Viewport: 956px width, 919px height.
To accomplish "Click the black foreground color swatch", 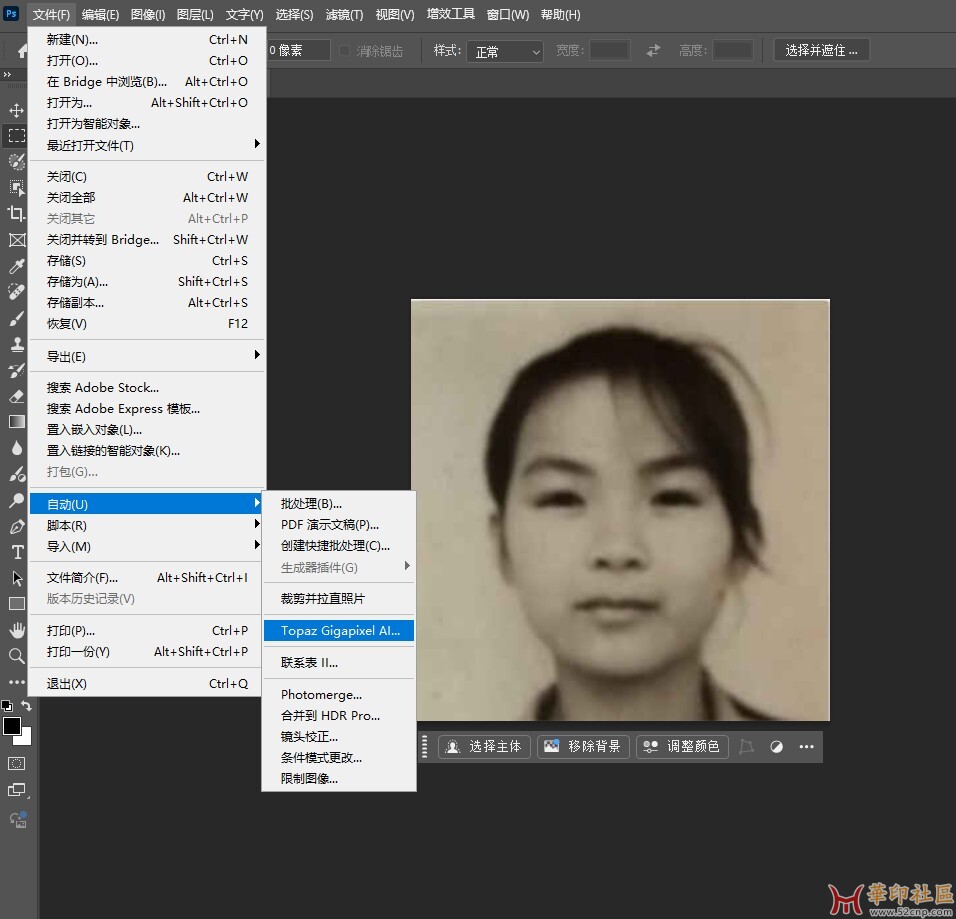I will click(11, 726).
